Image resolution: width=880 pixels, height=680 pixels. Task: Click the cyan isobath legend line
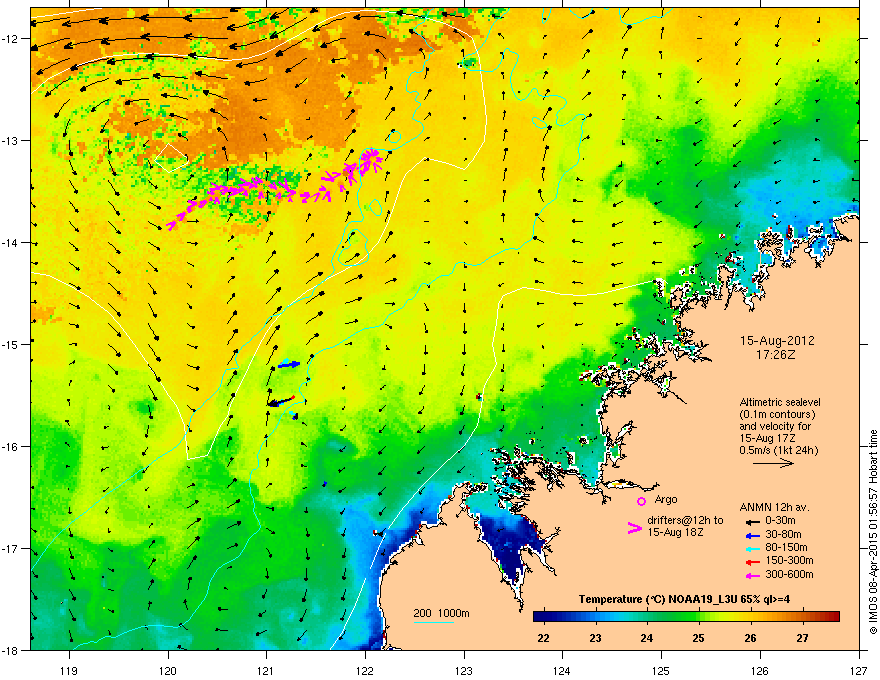[434, 622]
